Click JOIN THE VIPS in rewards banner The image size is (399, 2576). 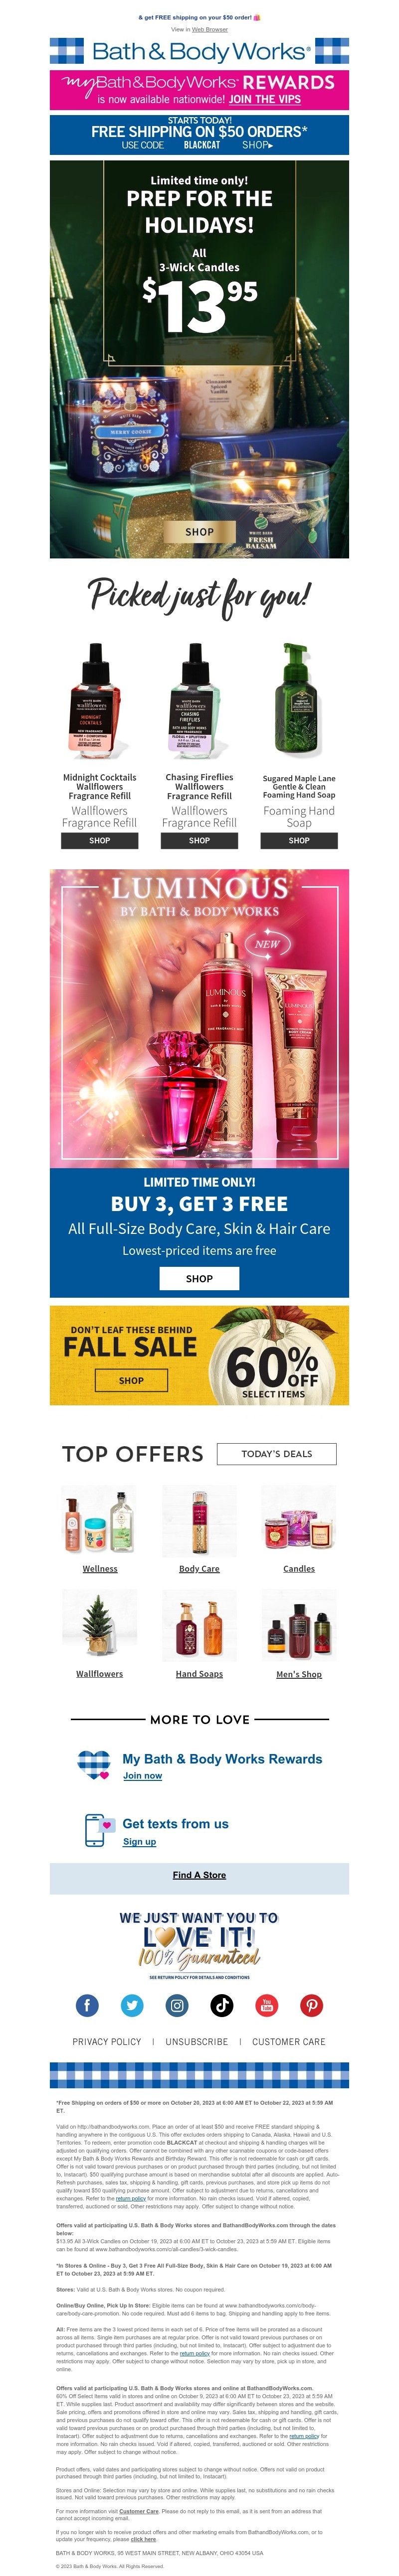click(x=264, y=99)
